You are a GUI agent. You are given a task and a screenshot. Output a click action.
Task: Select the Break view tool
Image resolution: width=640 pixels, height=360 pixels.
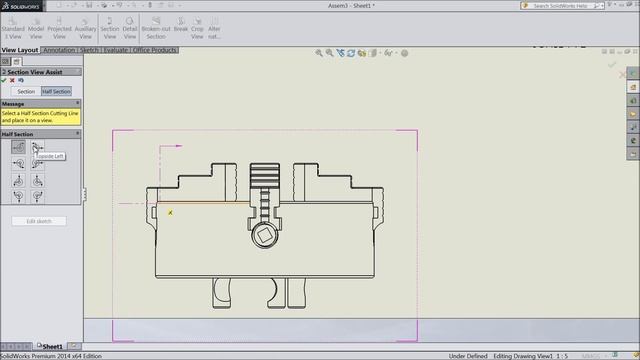[x=181, y=24]
